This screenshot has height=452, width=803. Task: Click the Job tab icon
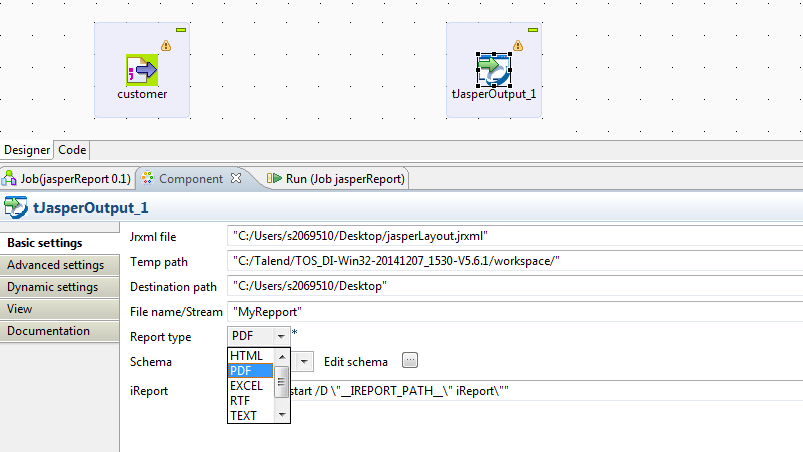[x=9, y=178]
